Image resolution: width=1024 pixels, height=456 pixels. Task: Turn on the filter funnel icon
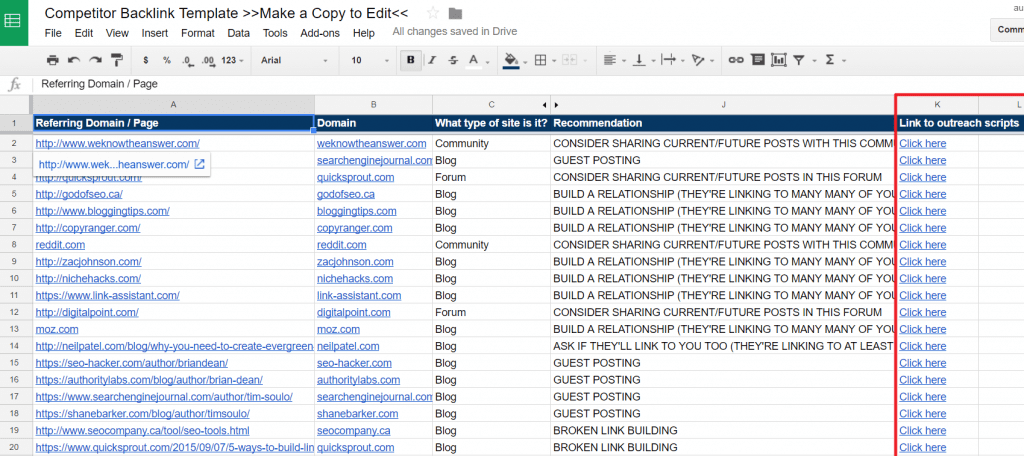point(799,60)
